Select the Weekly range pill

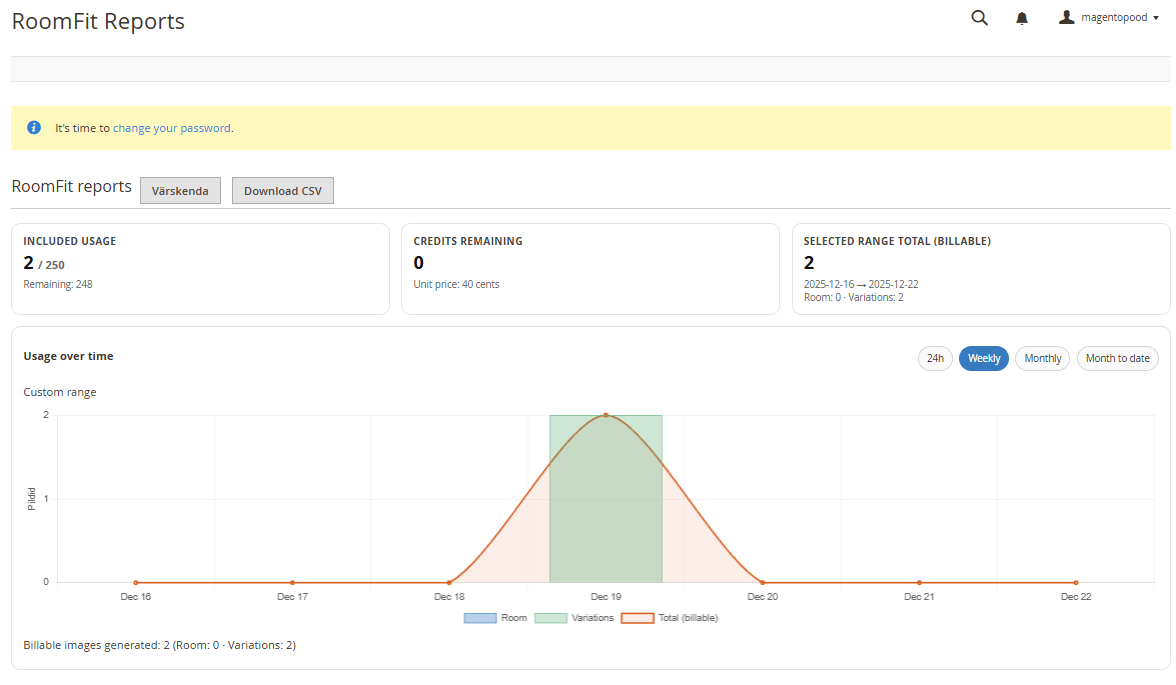[x=984, y=359]
